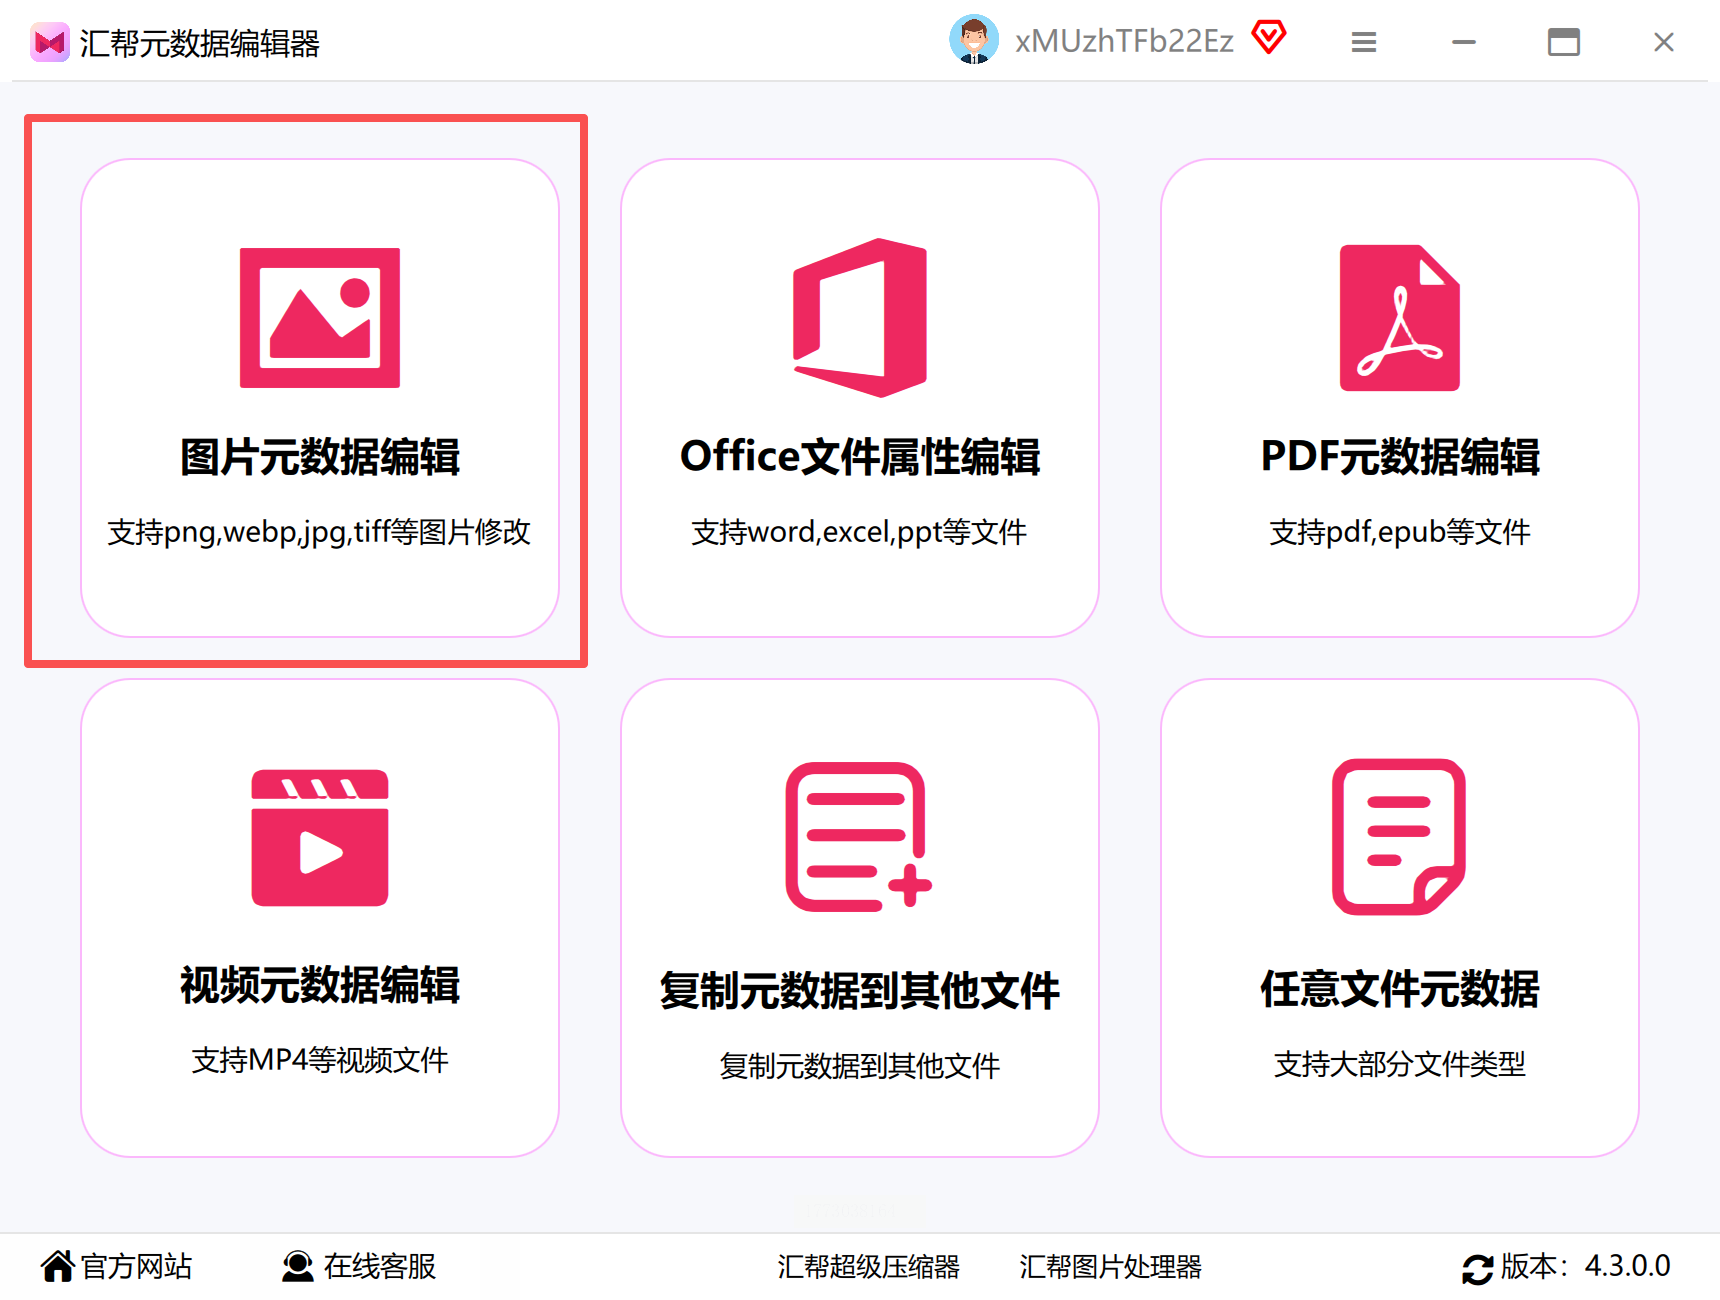The width and height of the screenshot is (1720, 1300).
Task: Click the 汇帮元数据编辑器 app logo
Action: point(50,42)
